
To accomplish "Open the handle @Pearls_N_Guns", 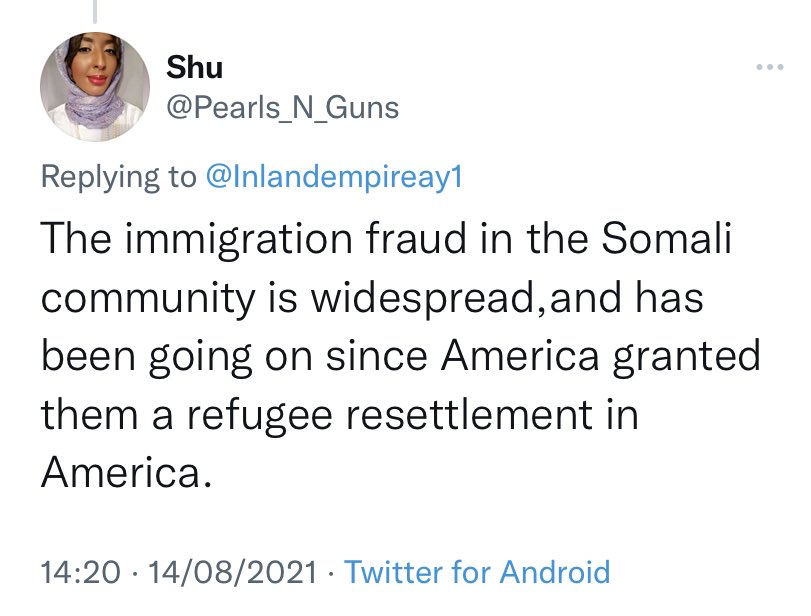I will tap(282, 108).
